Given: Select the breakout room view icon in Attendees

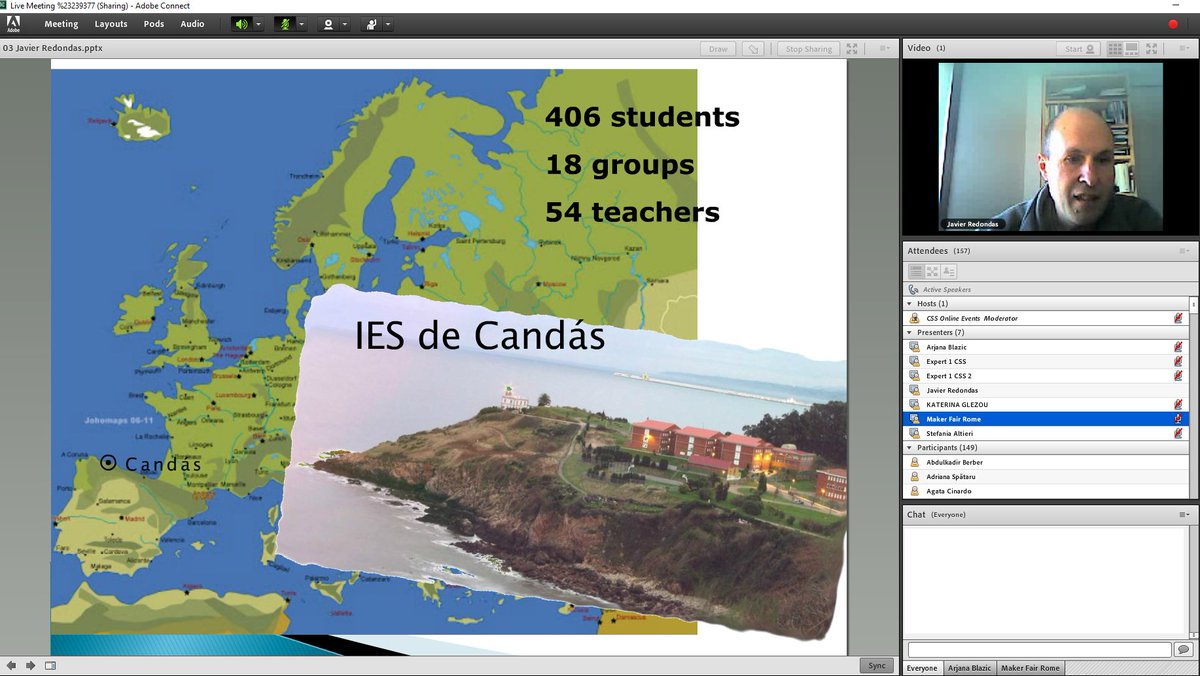Looking at the screenshot, I should [x=931, y=270].
